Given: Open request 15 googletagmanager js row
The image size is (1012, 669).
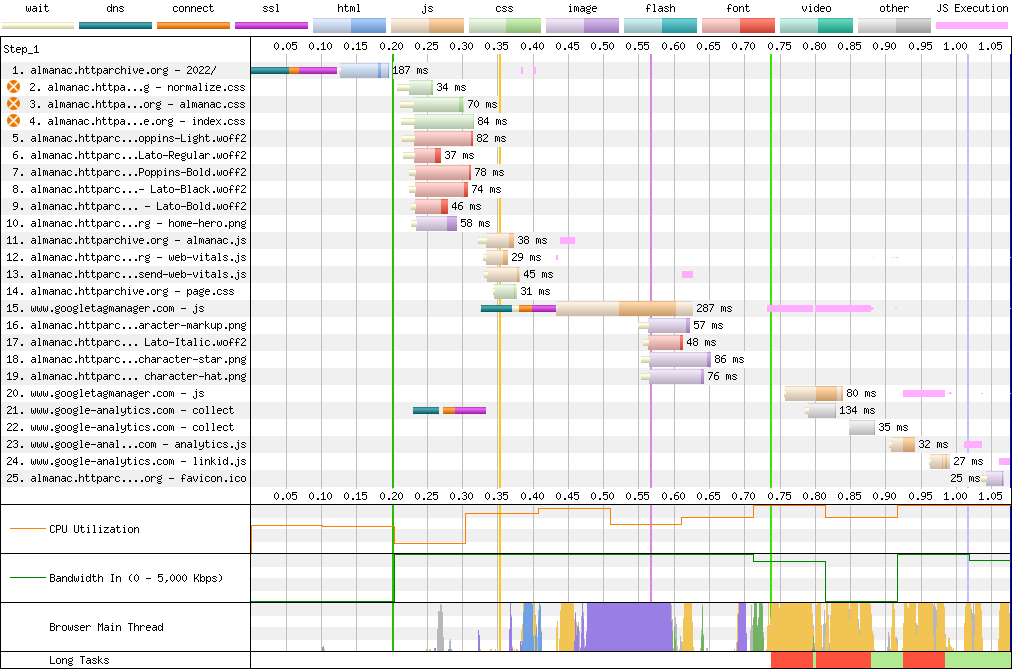Looking at the screenshot, I should (117, 308).
